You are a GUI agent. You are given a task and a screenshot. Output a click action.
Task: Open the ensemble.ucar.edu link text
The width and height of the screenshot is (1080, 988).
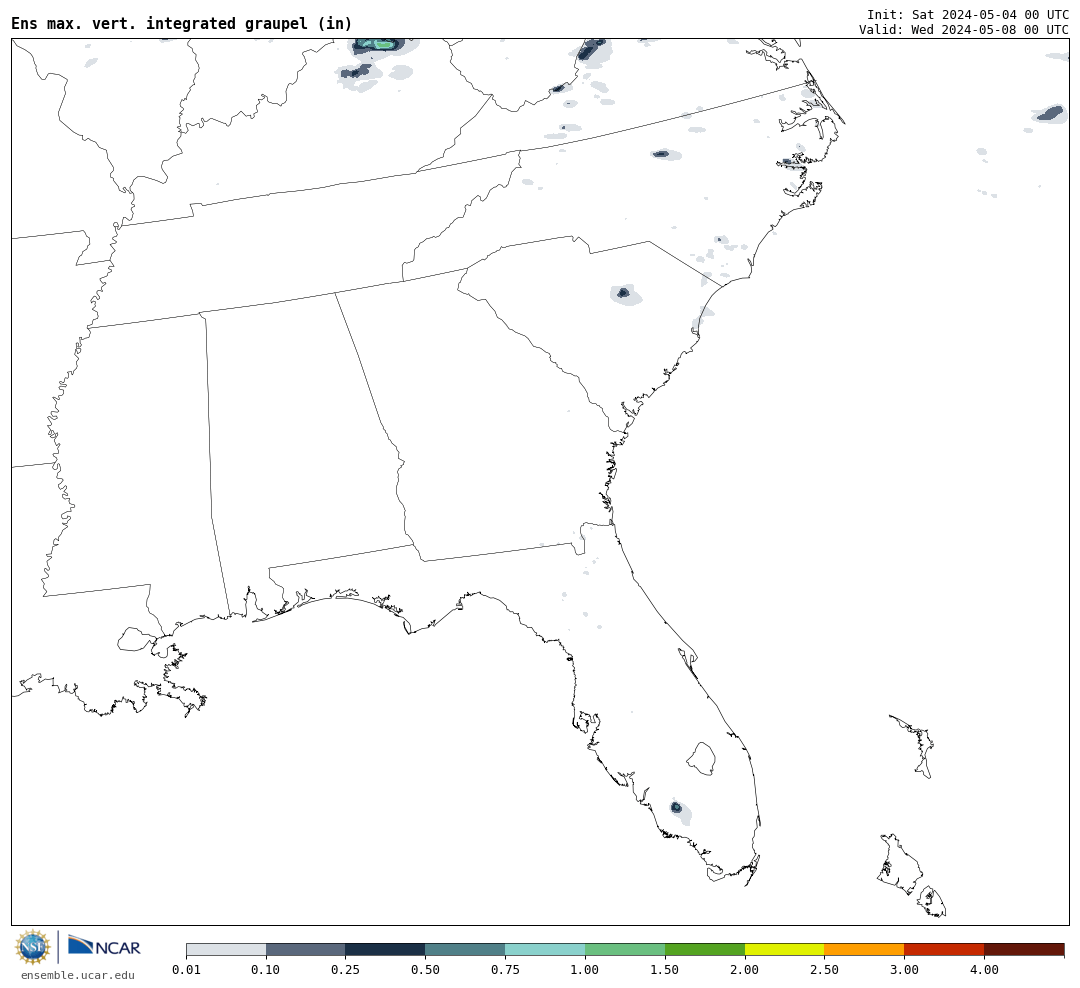click(78, 975)
